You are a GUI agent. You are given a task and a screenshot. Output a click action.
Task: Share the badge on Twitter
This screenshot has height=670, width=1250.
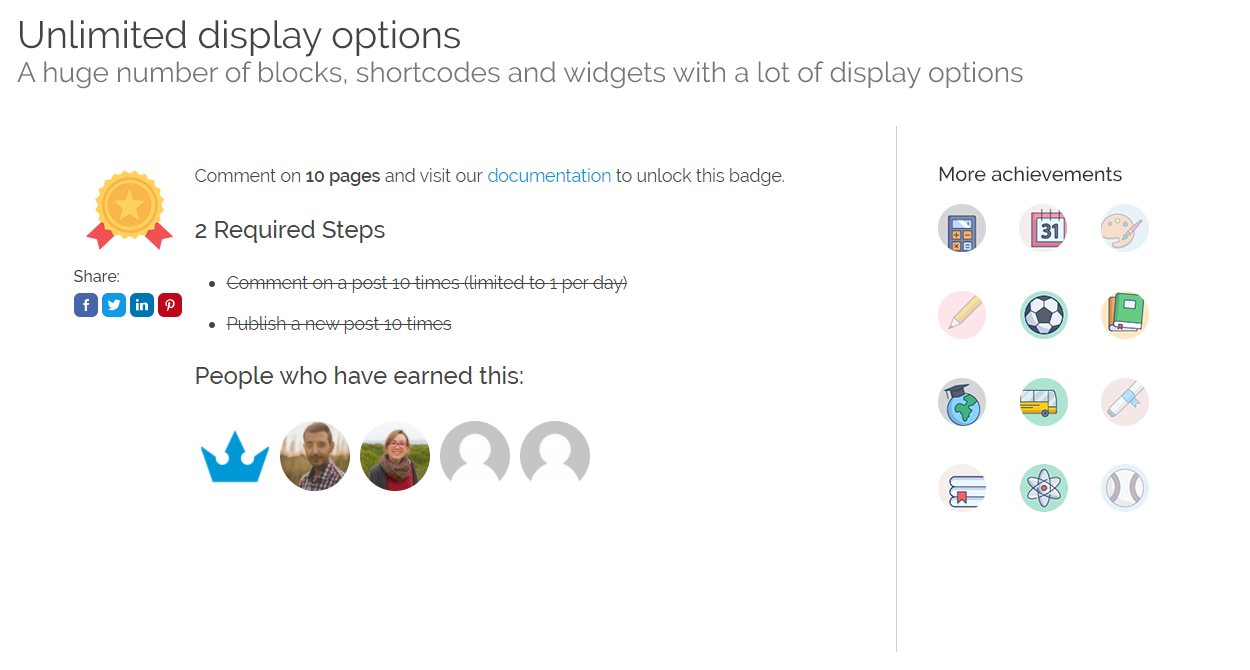coord(114,305)
